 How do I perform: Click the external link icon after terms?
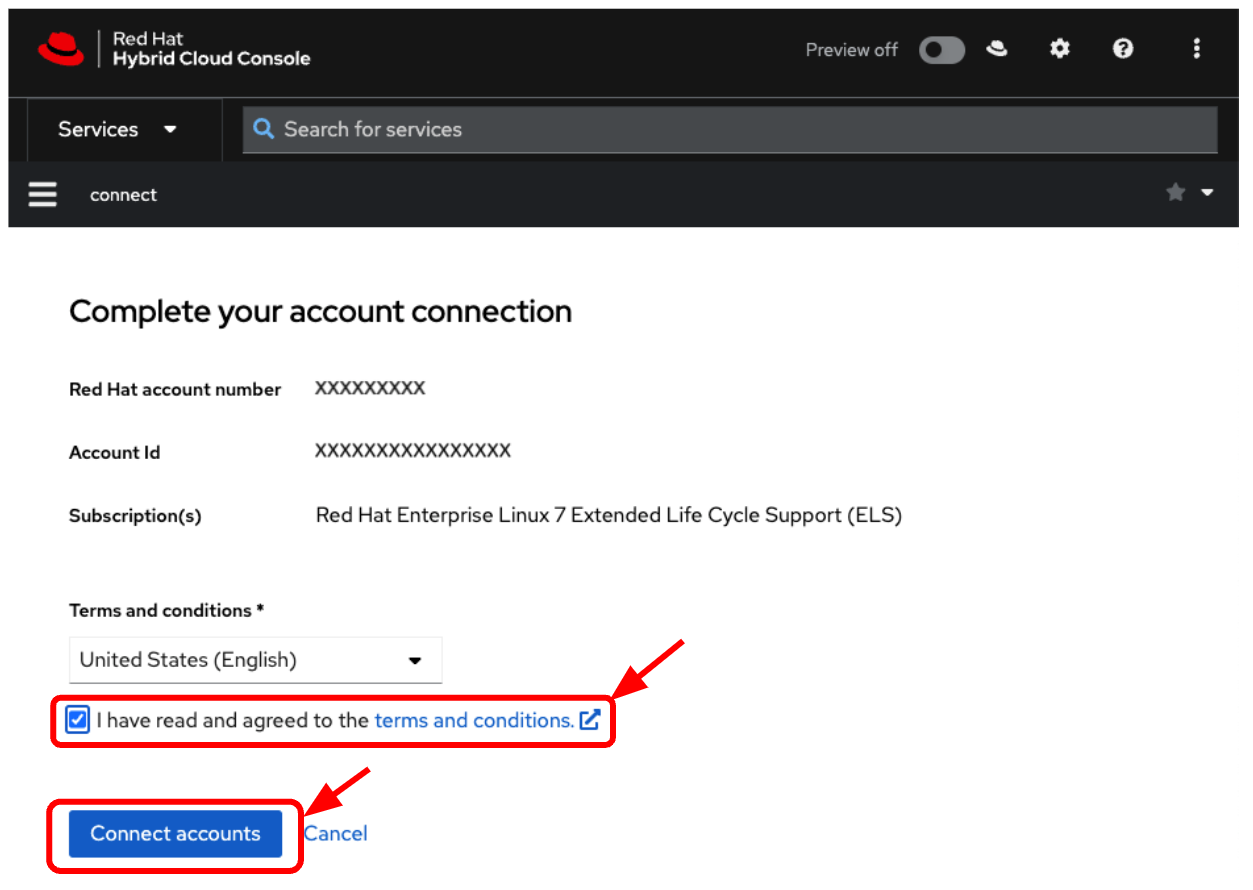click(x=590, y=720)
